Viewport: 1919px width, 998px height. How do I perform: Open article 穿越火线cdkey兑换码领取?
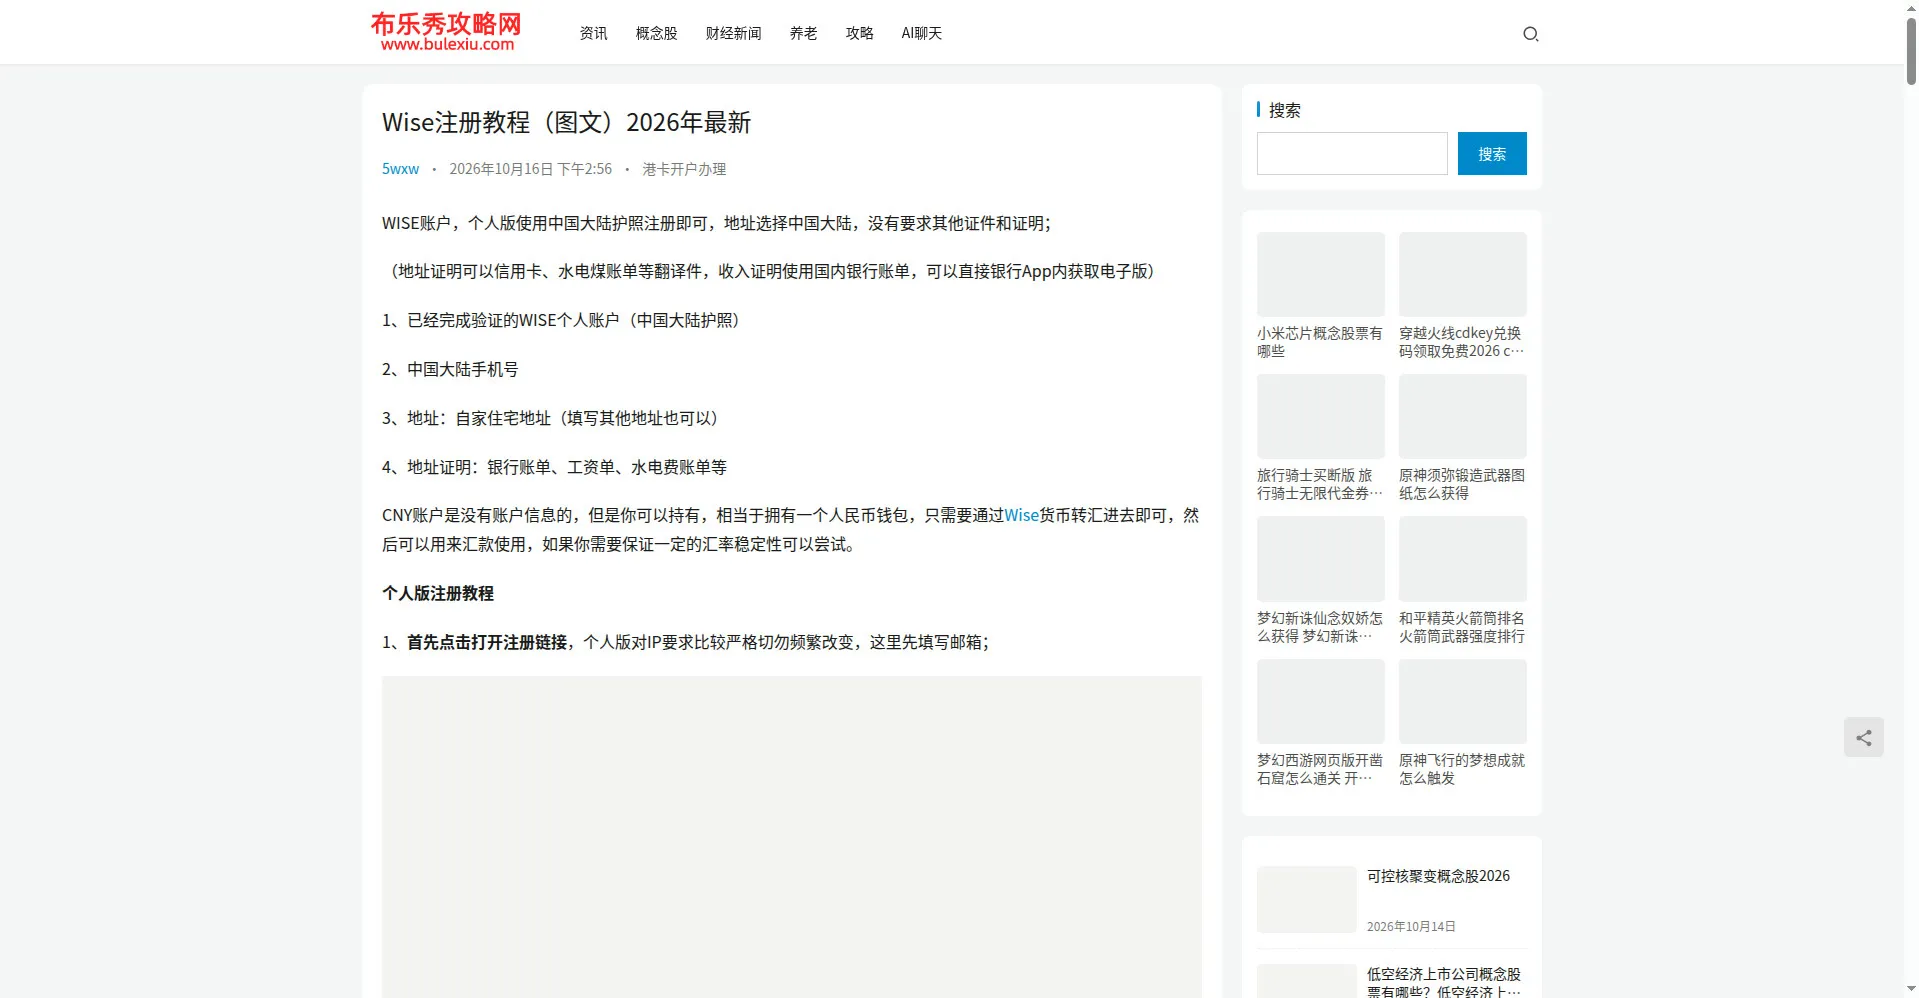(x=1461, y=342)
